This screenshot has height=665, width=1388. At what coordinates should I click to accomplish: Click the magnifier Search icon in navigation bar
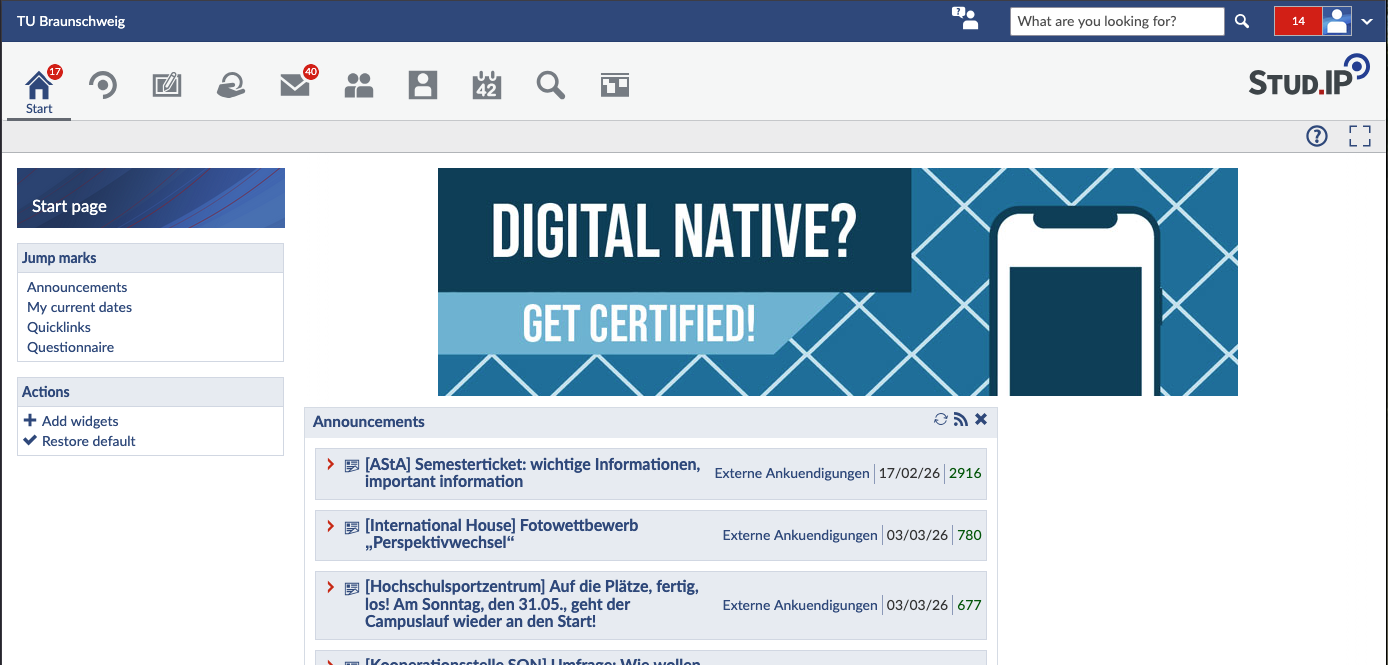click(550, 86)
